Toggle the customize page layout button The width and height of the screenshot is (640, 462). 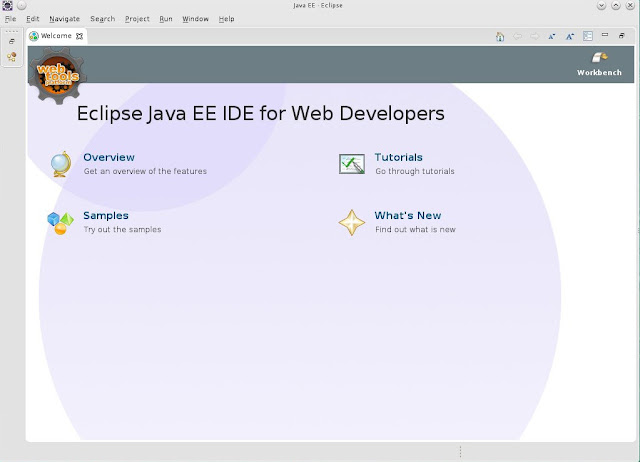pos(588,36)
